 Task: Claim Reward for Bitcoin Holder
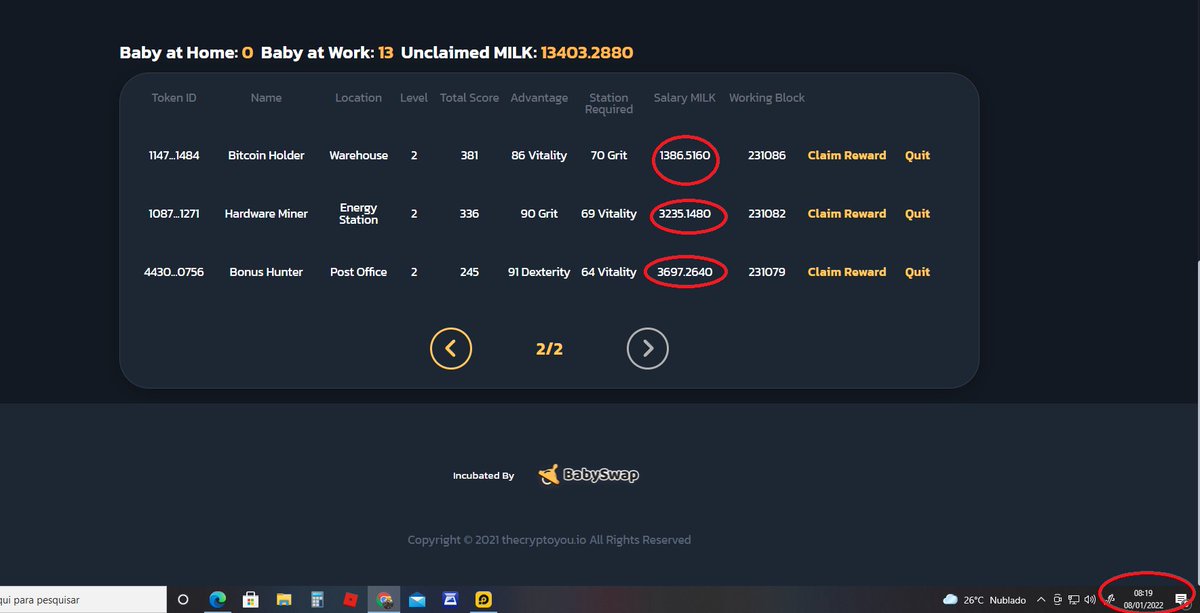[x=847, y=155]
